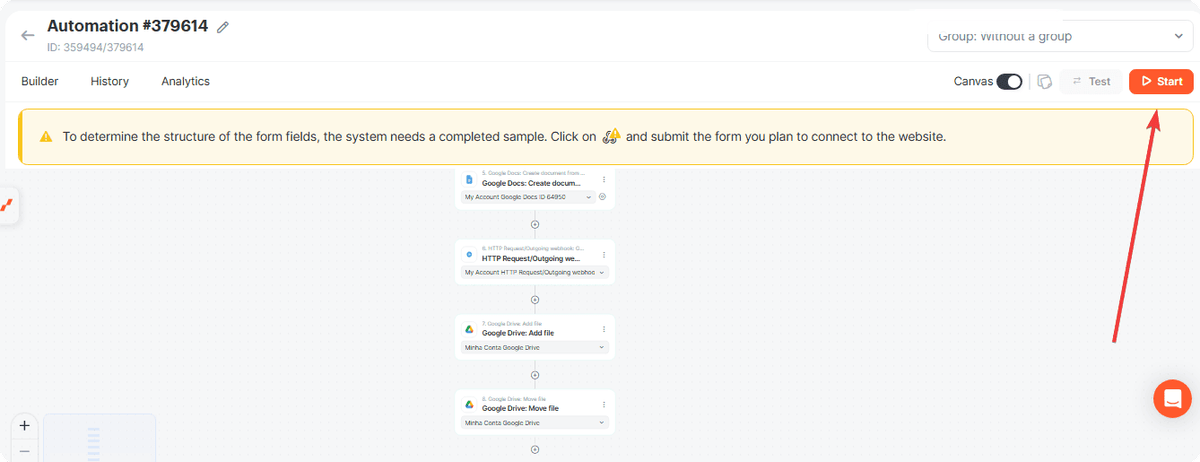Open the Builder tab
Screen dimensions: 1200x462
[40, 82]
